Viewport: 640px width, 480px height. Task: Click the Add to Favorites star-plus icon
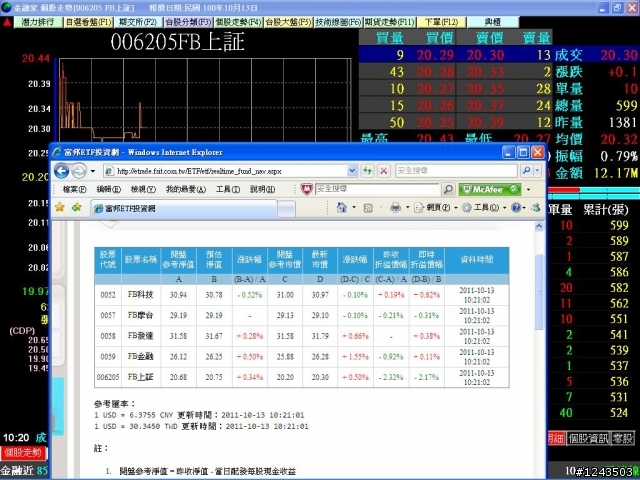(76, 207)
